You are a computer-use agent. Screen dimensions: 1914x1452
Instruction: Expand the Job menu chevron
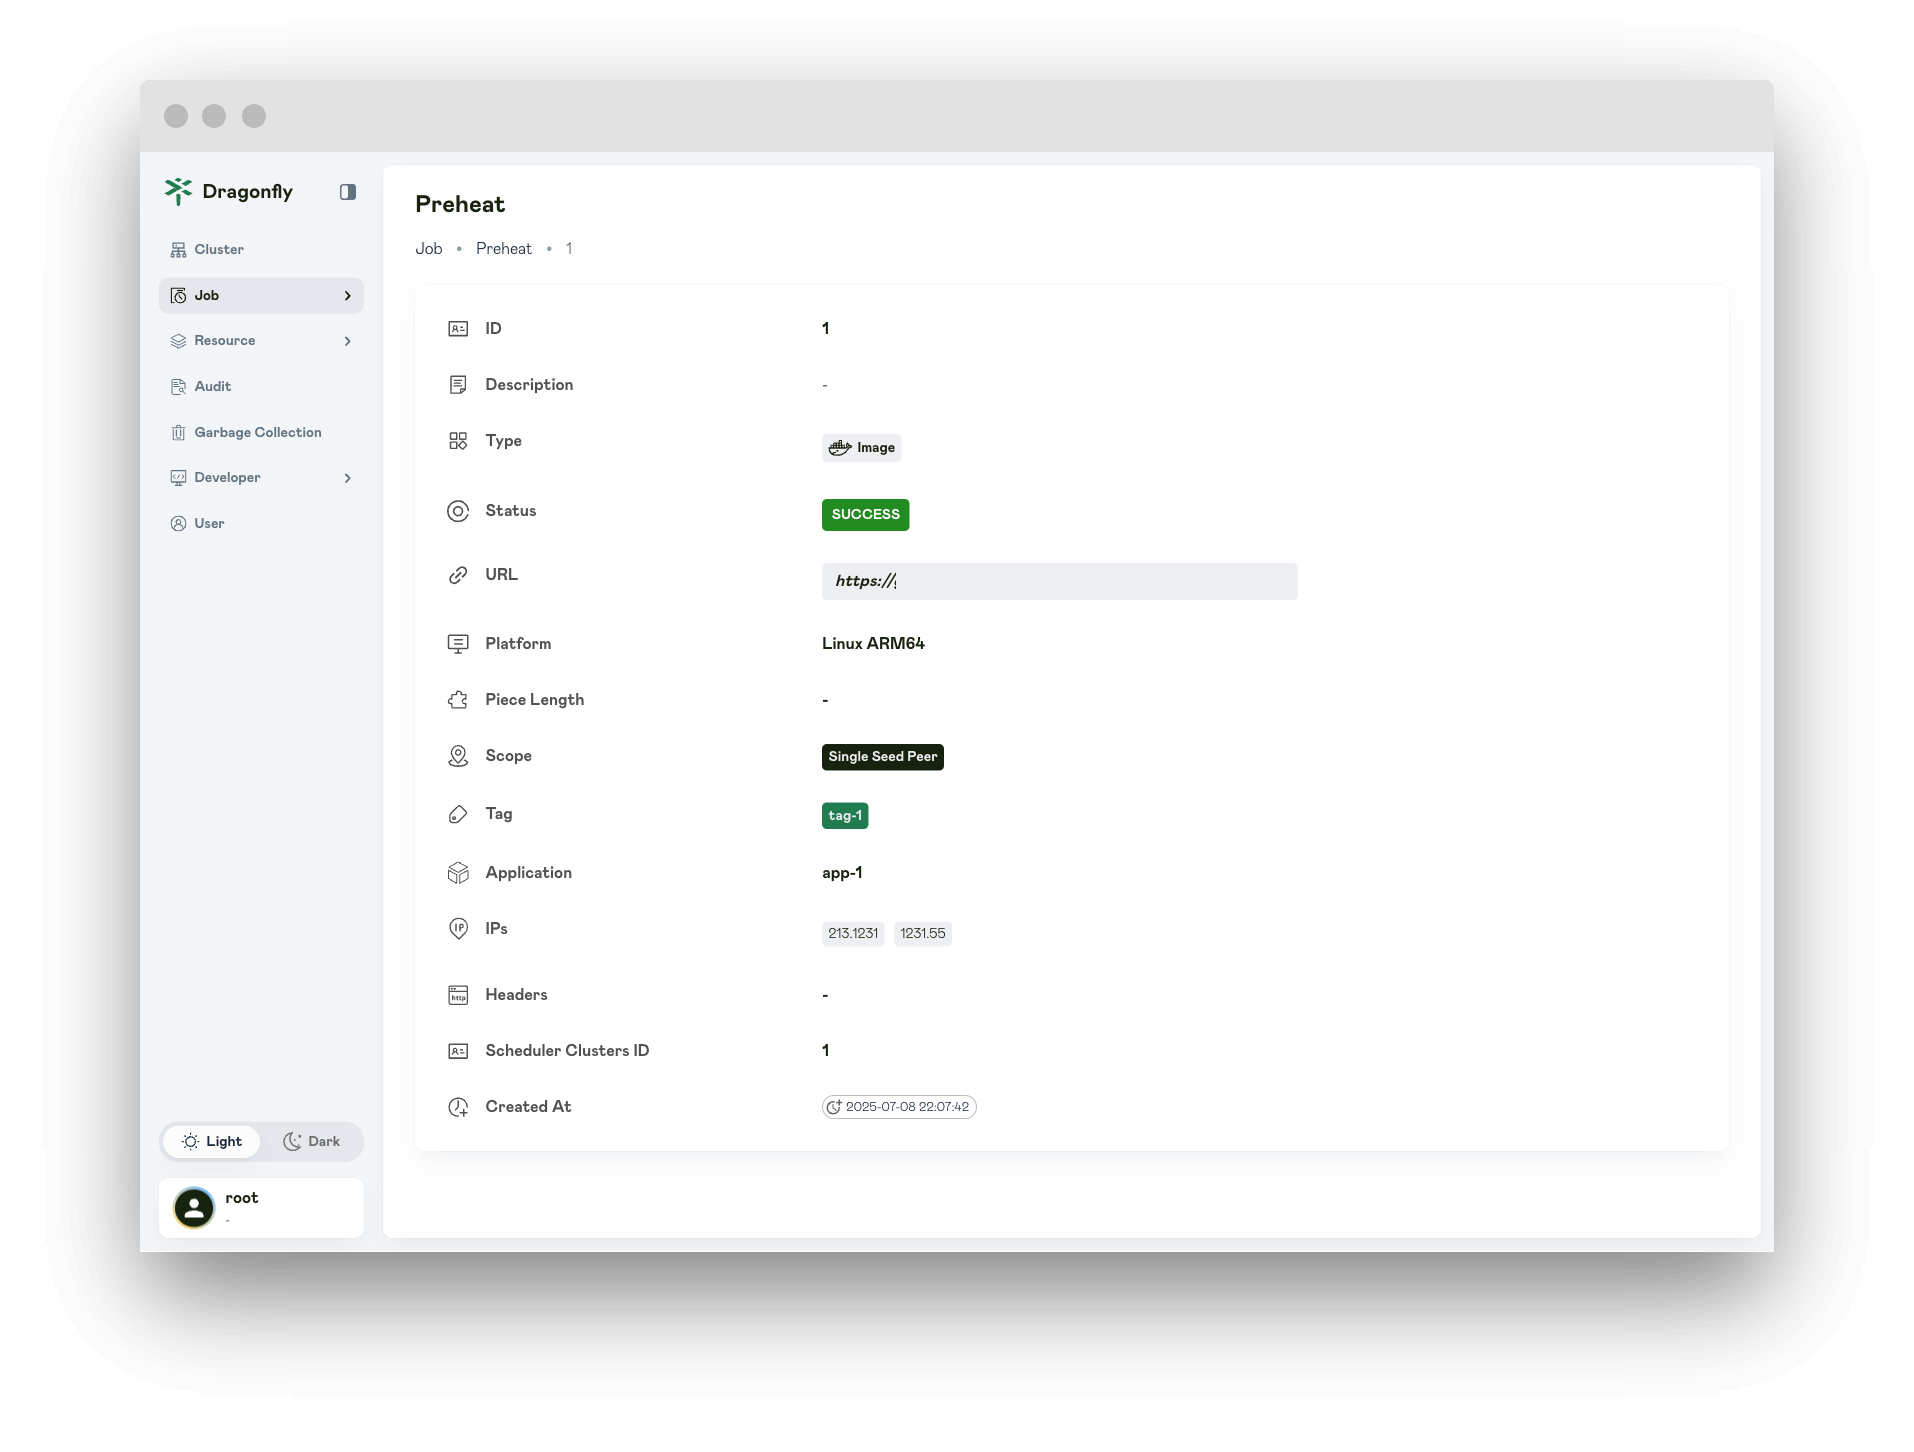pos(347,296)
